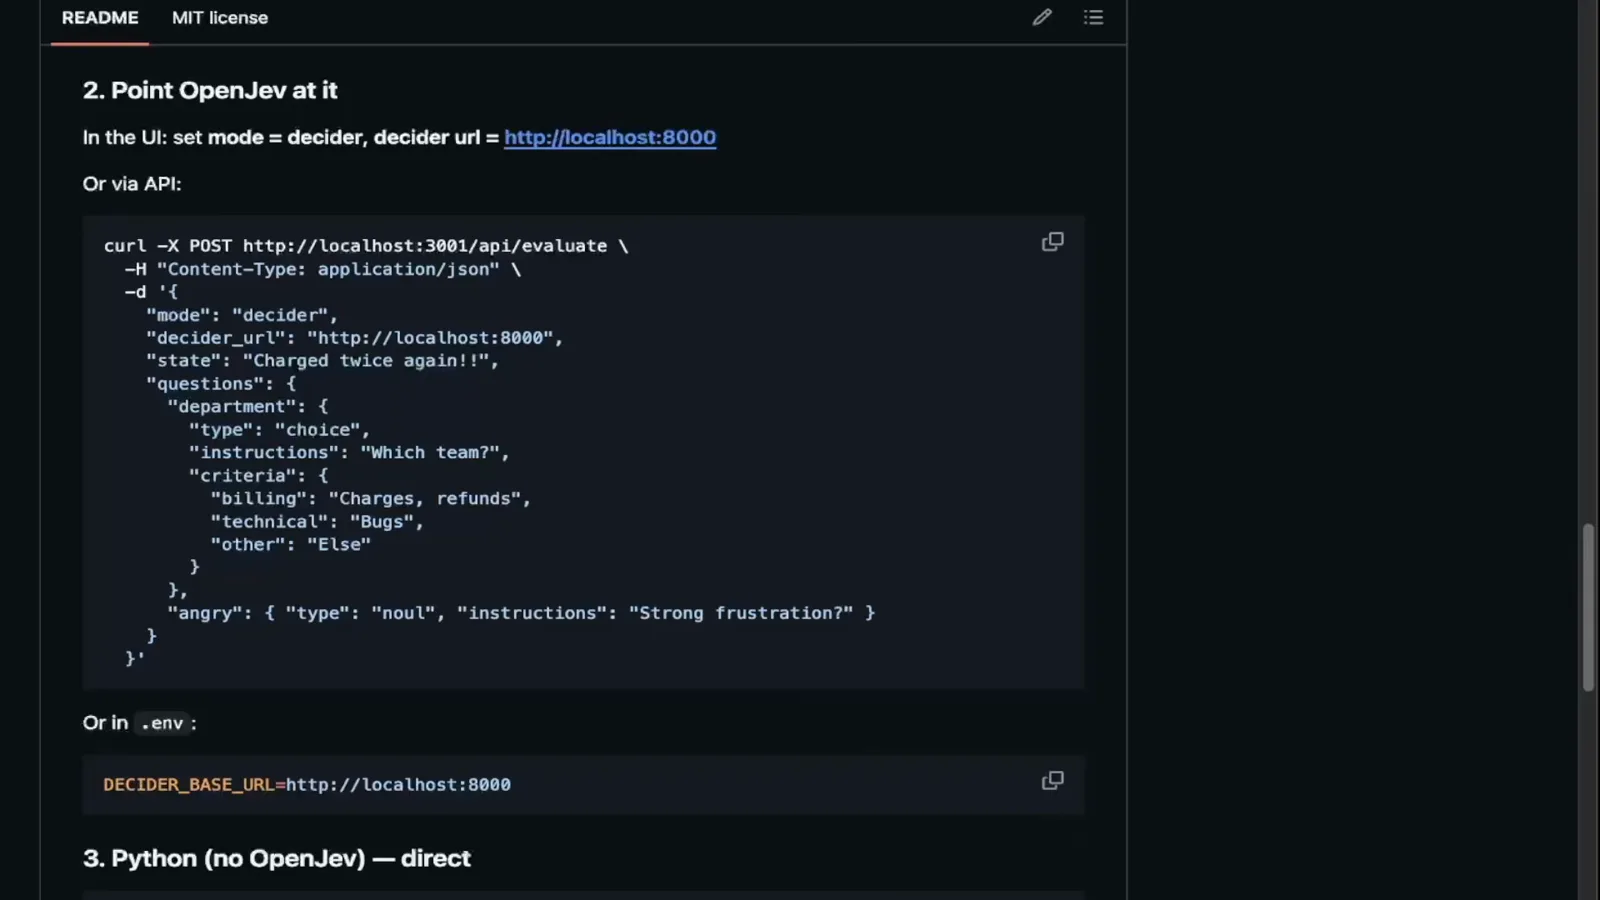The height and width of the screenshot is (900, 1600).
Task: Click the edit pencil icon
Action: pyautogui.click(x=1042, y=17)
